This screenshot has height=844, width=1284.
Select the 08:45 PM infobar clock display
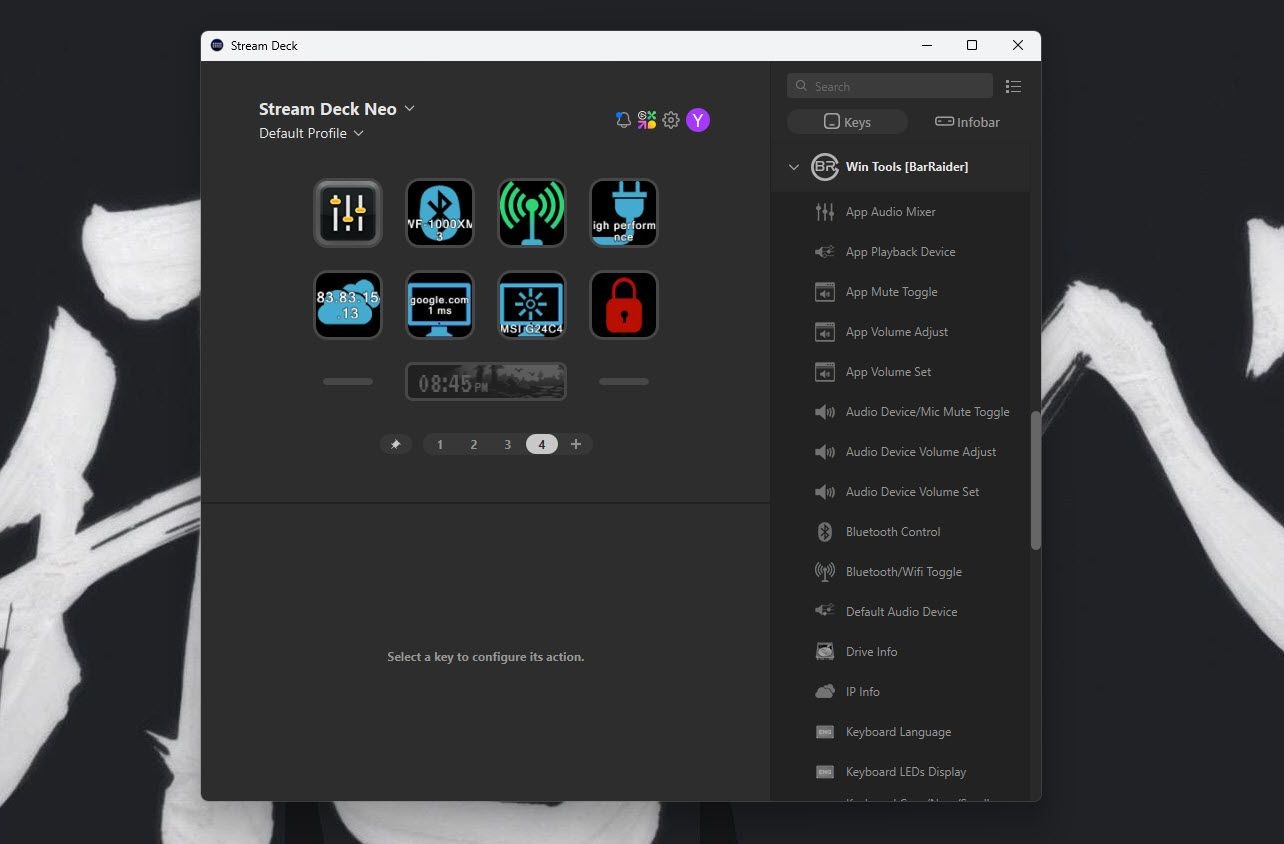click(x=486, y=382)
